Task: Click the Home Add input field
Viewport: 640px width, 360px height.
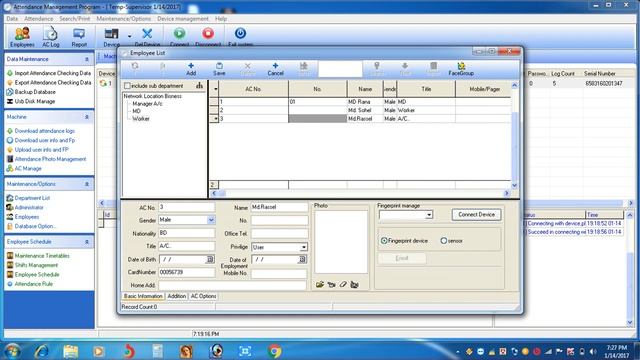Action: point(232,285)
